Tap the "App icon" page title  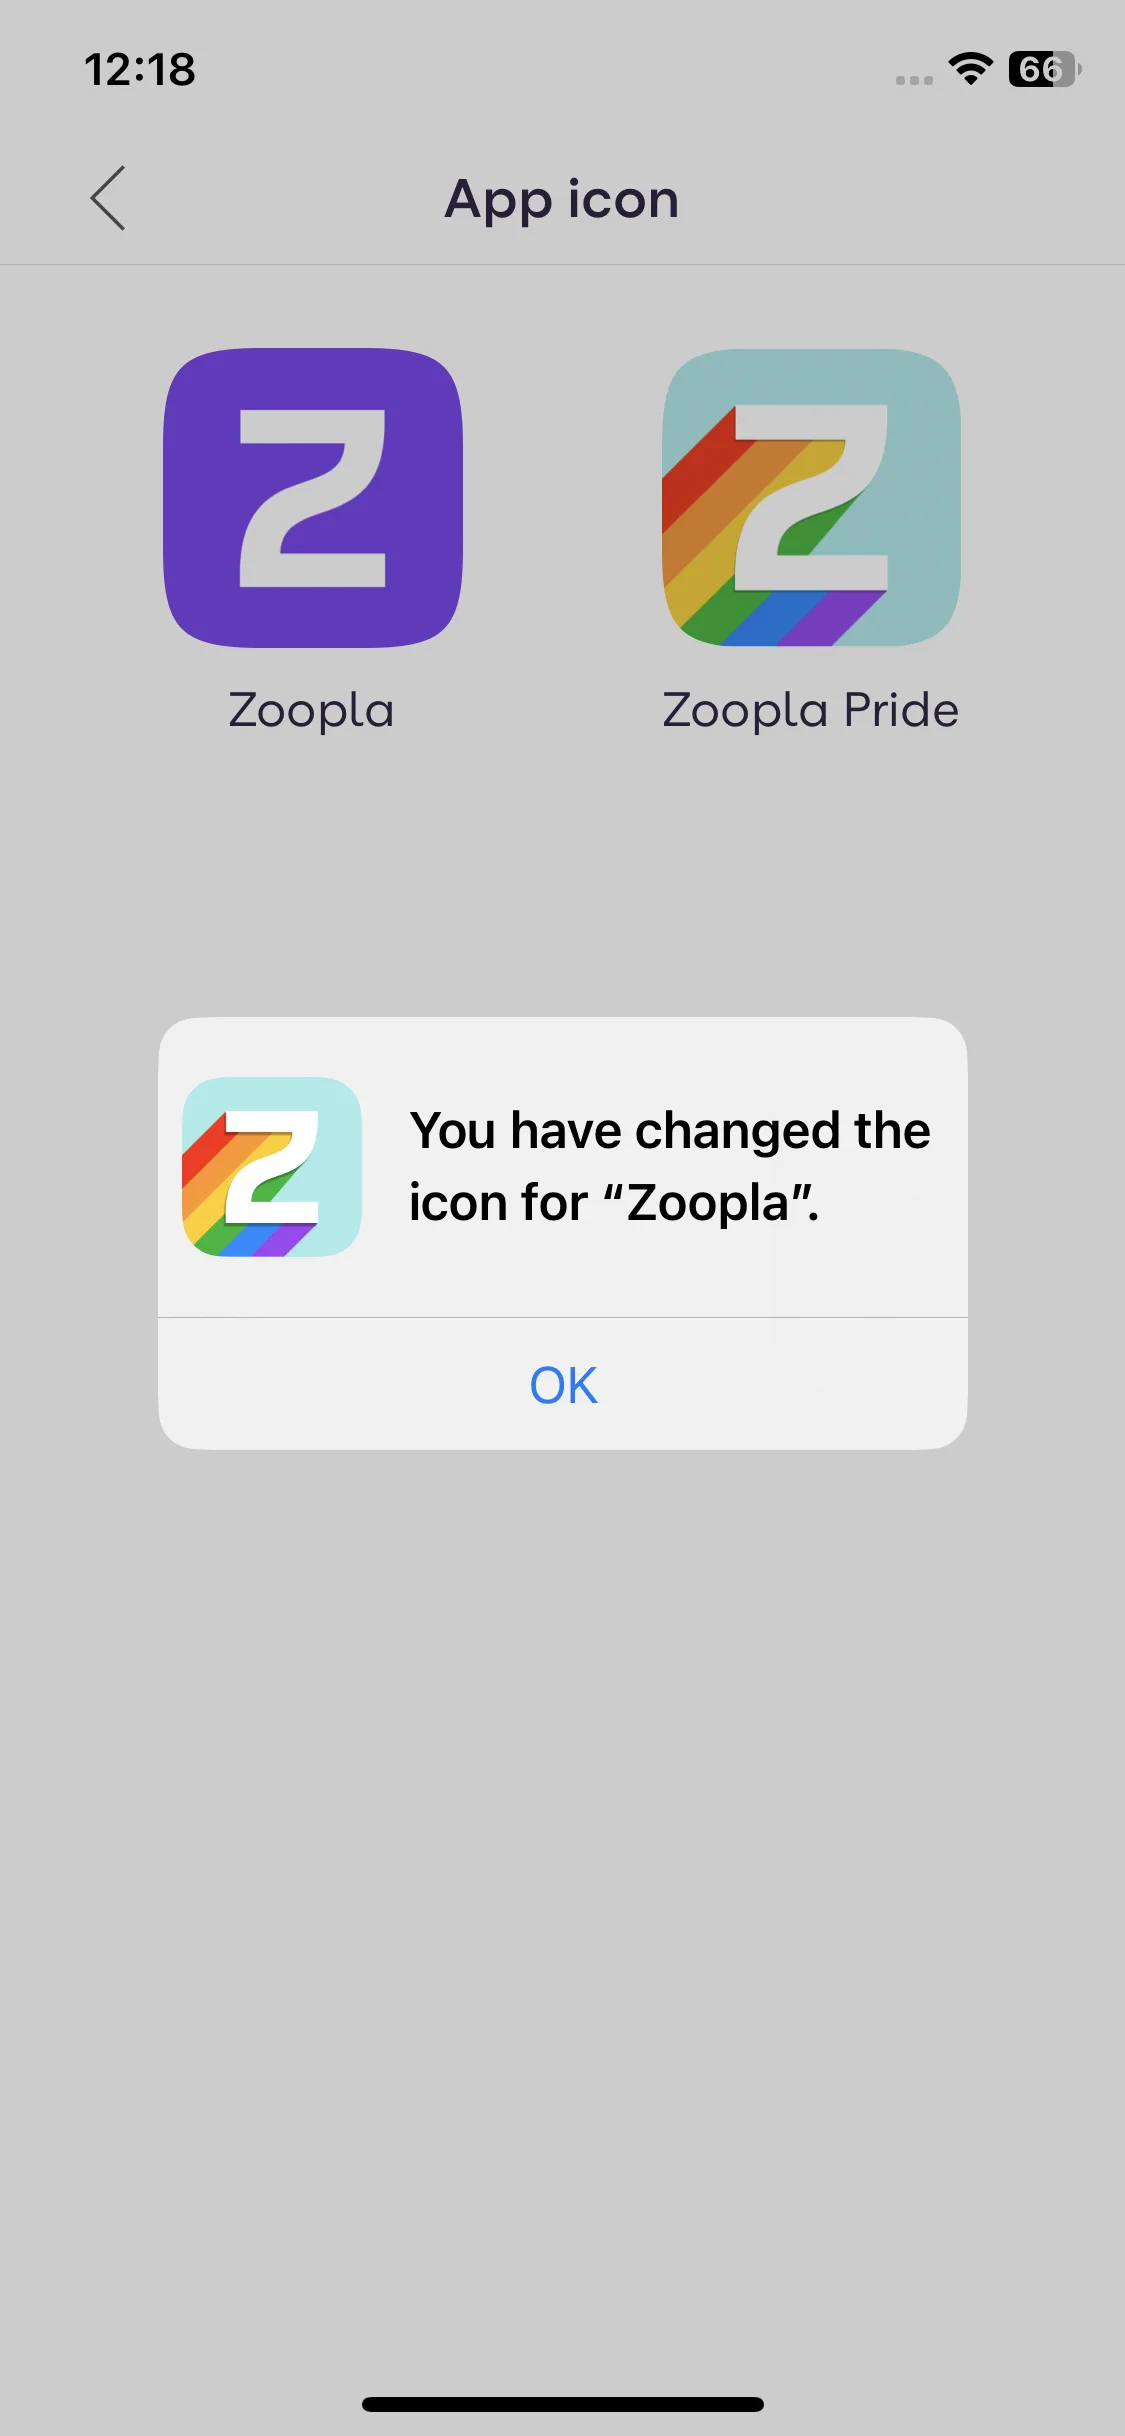click(562, 199)
